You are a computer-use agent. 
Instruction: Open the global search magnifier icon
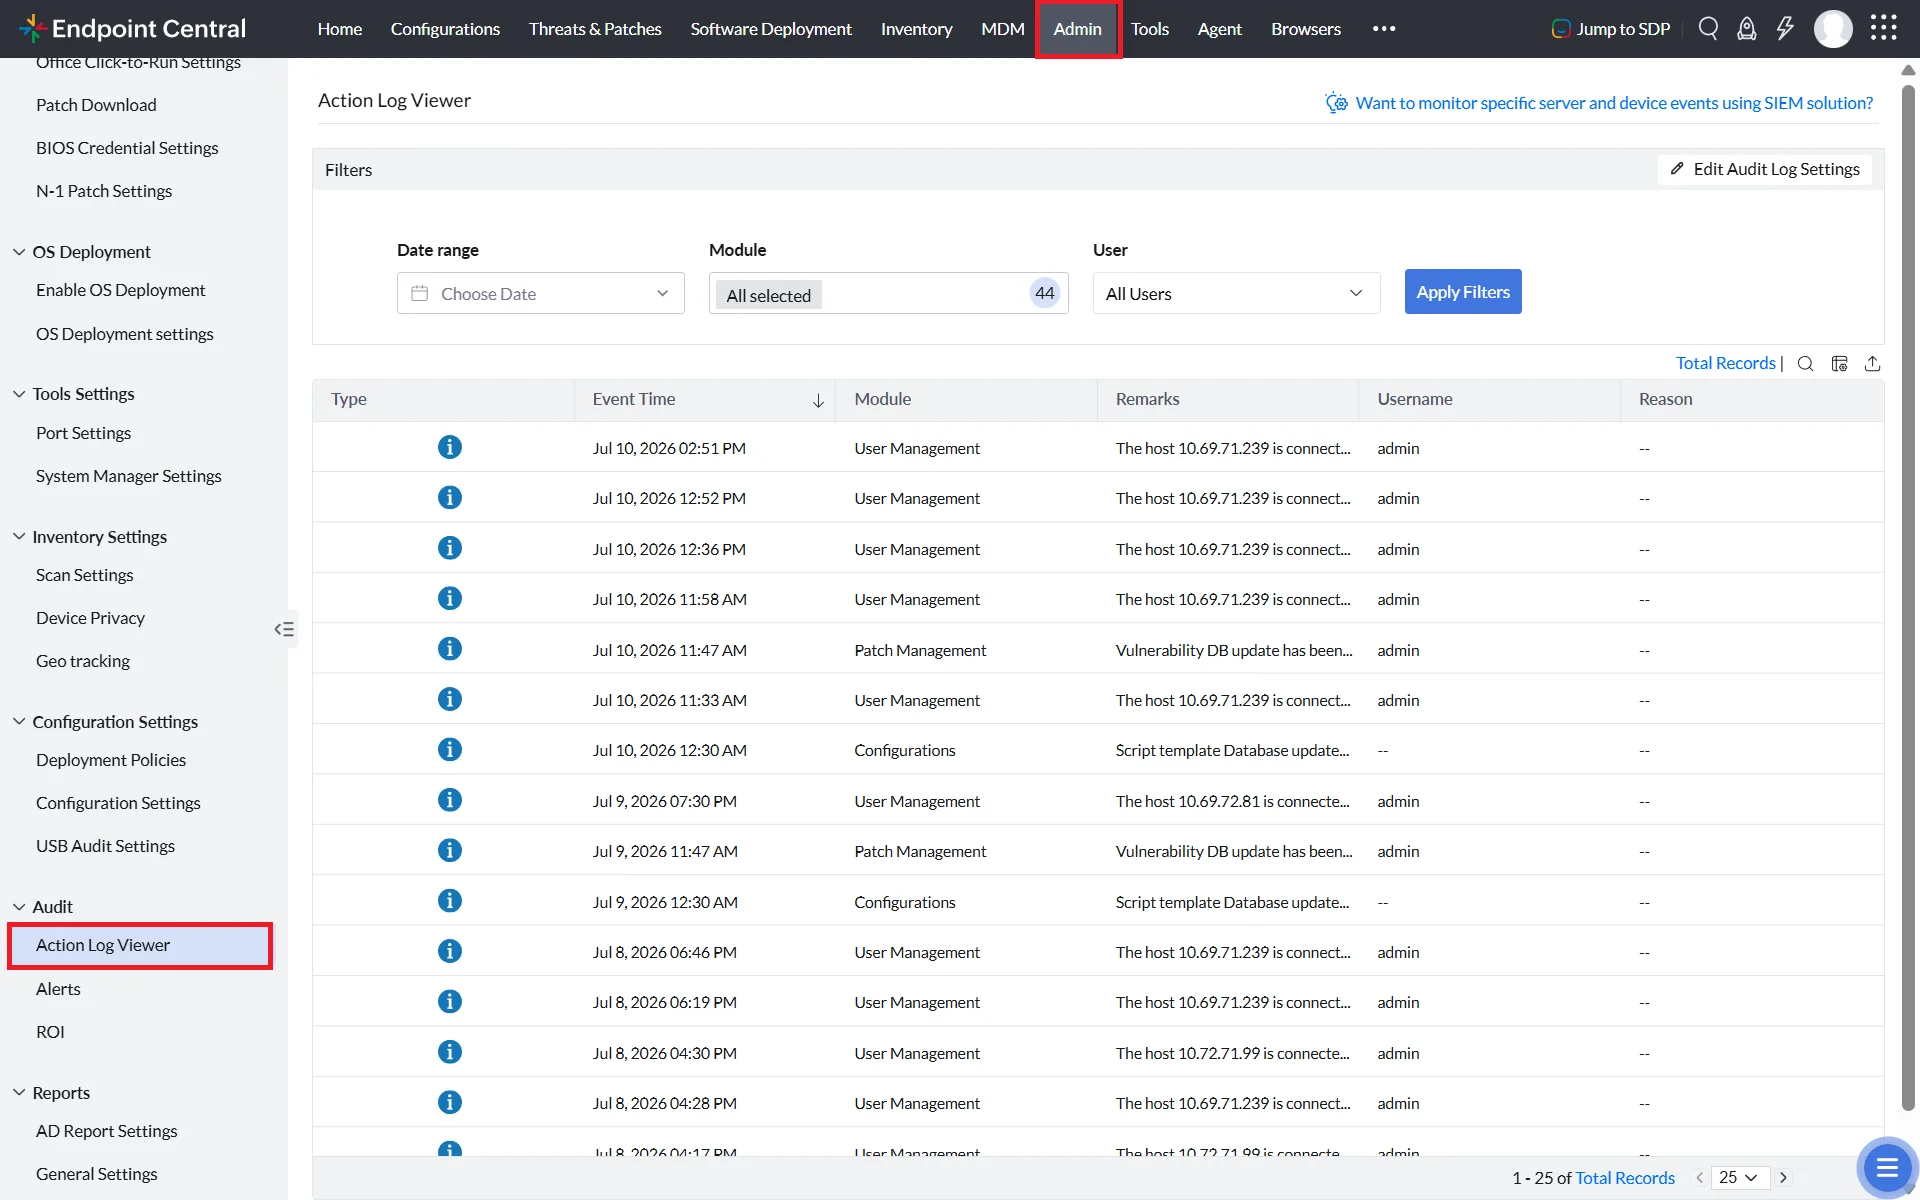coord(1708,28)
